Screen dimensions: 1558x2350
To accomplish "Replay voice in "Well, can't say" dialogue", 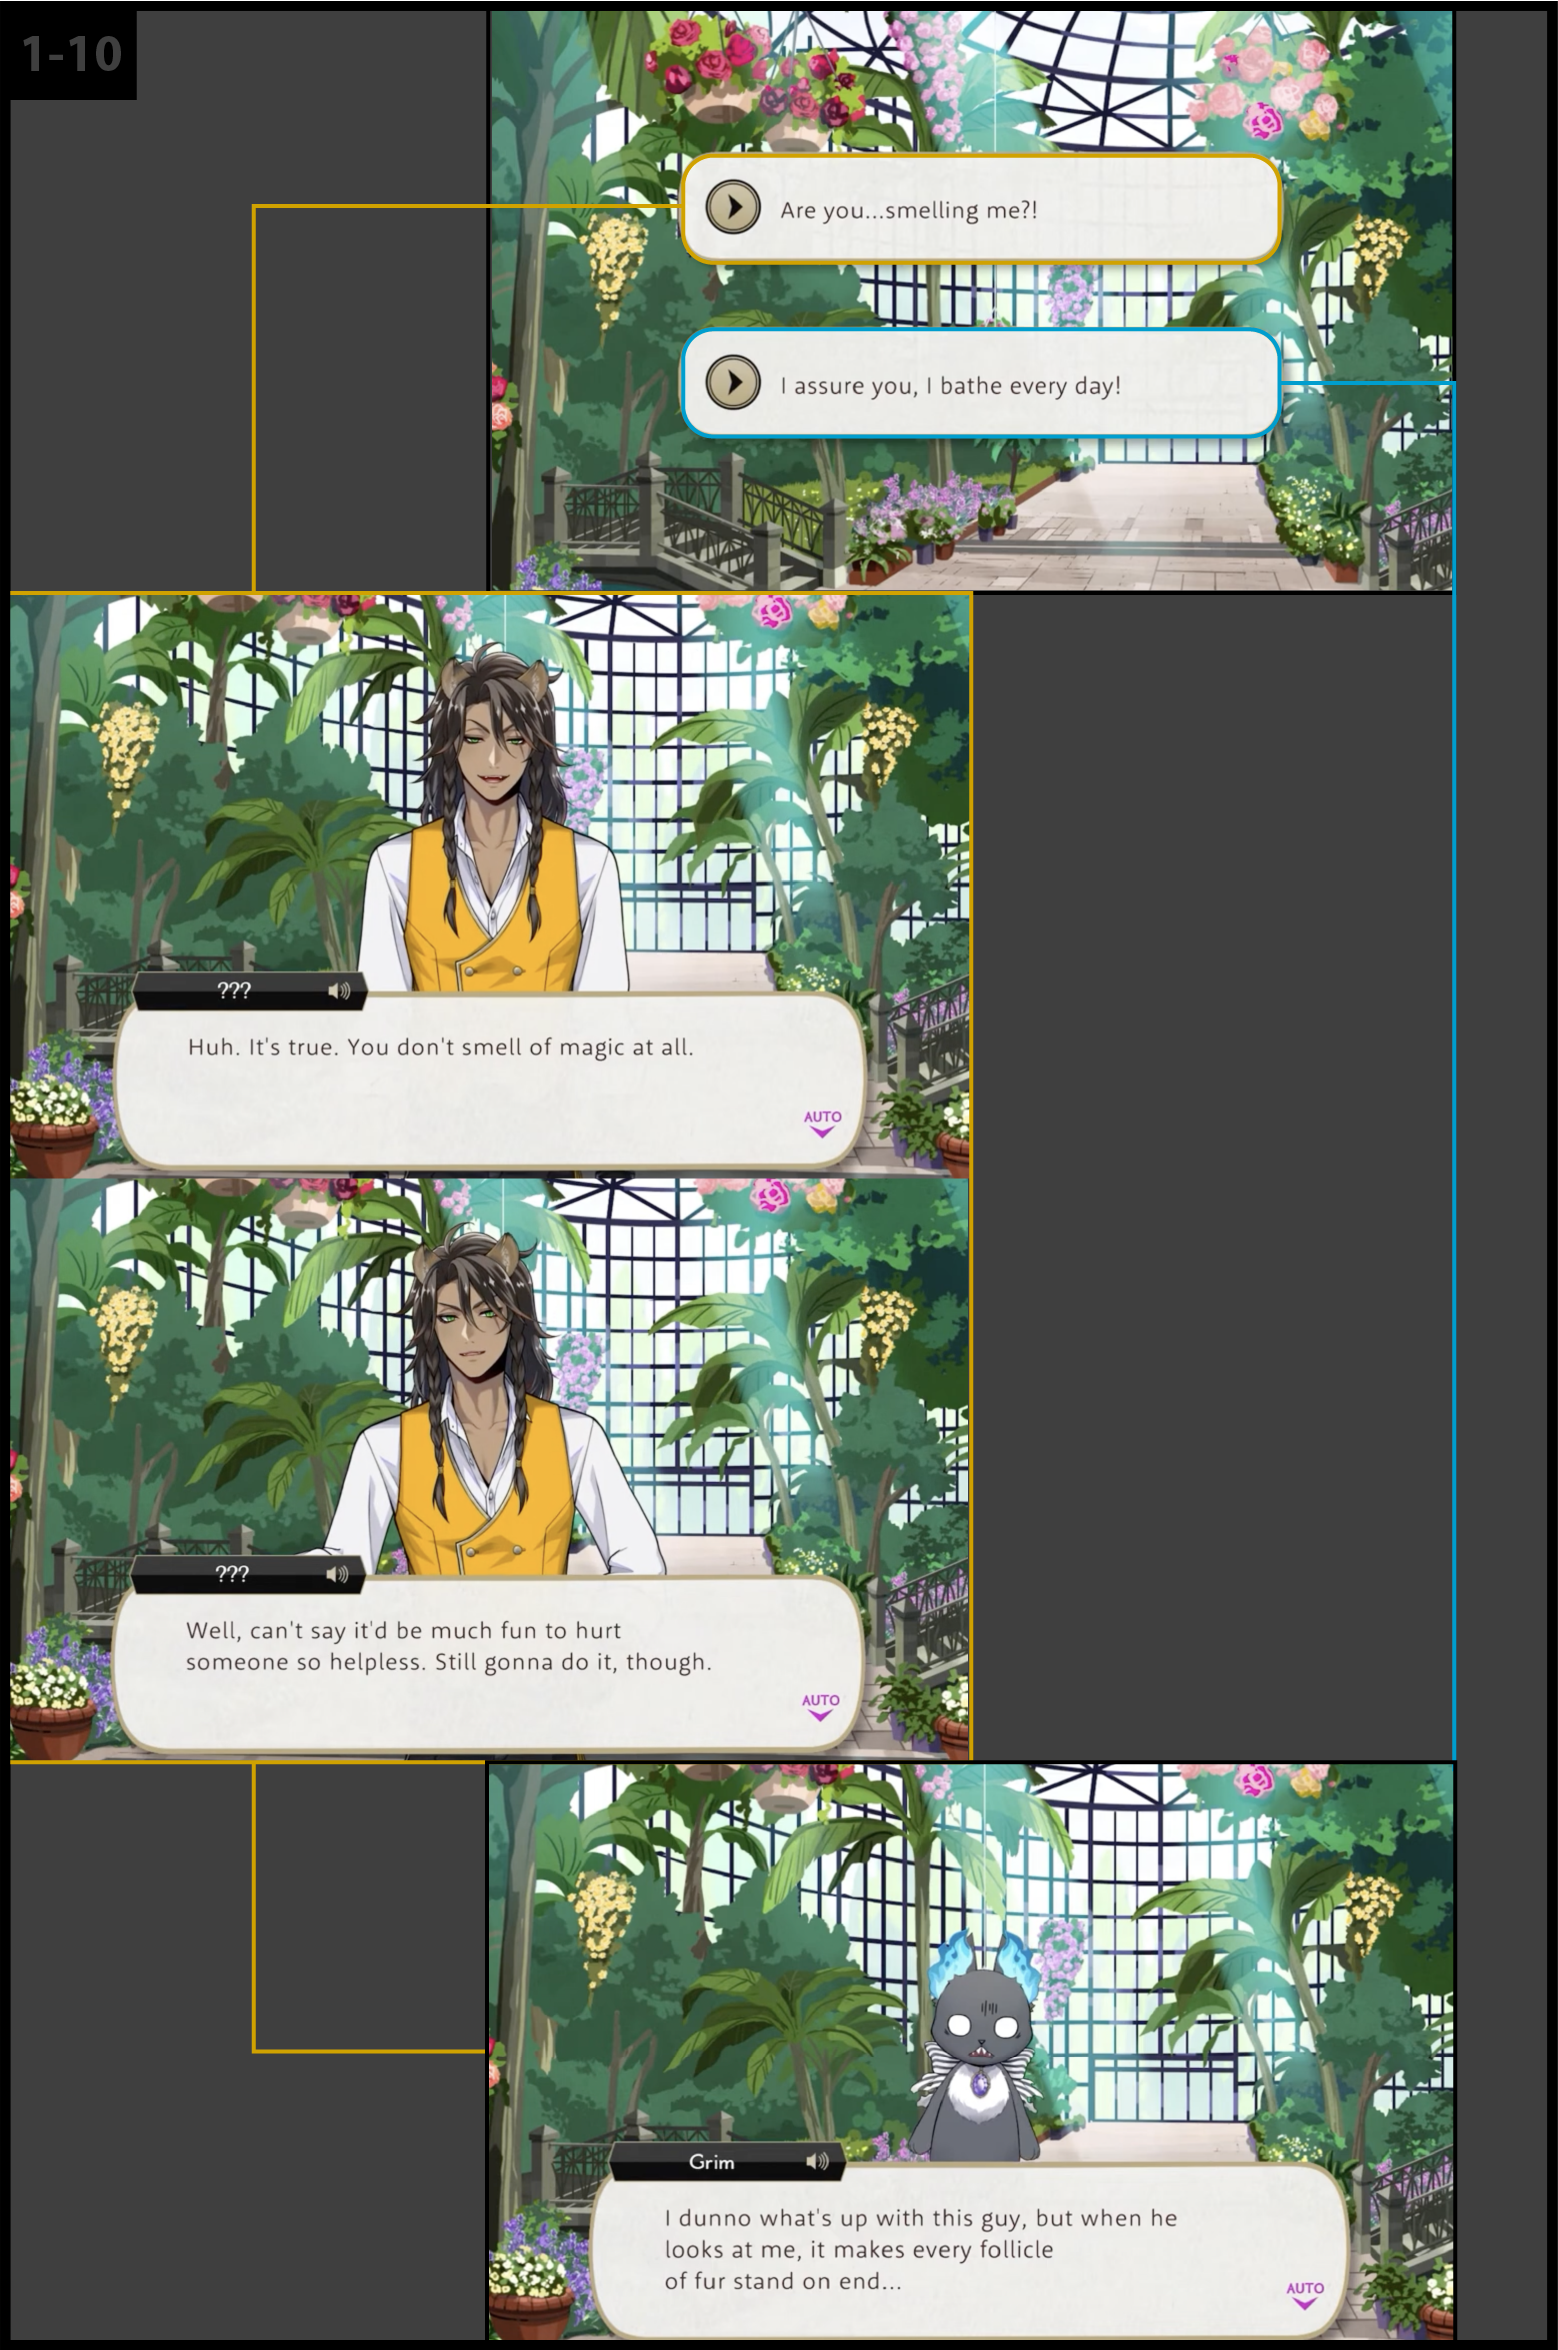I will tap(337, 1574).
